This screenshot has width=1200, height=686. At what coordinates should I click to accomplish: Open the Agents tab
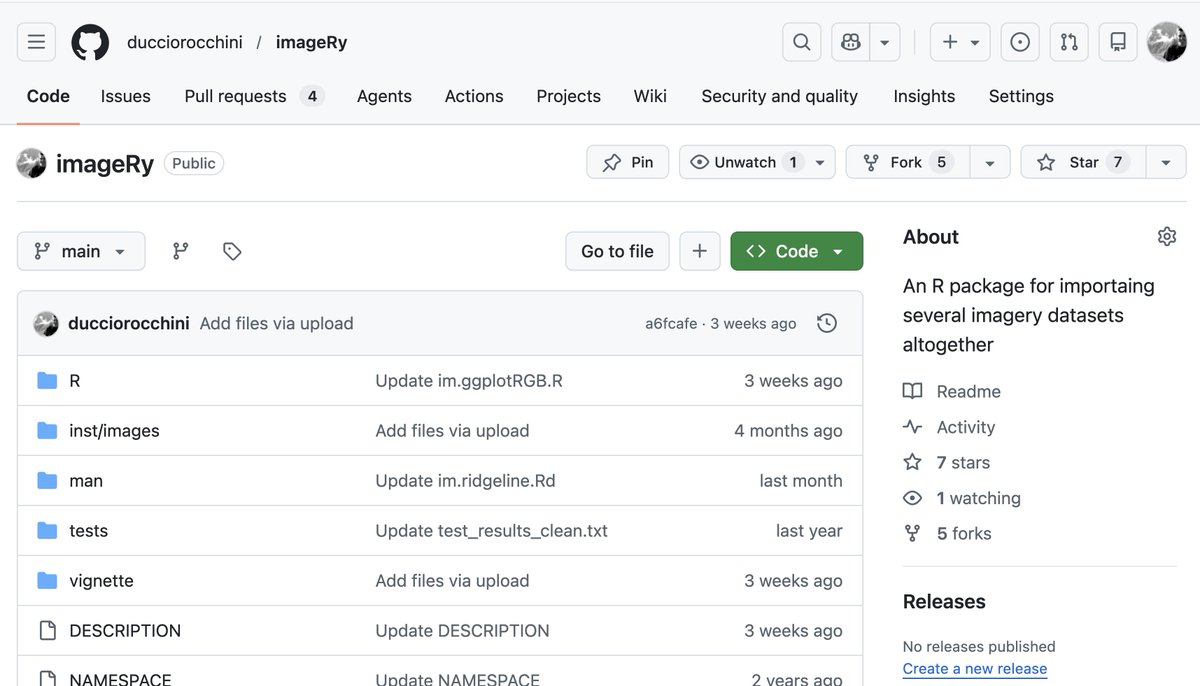[384, 96]
